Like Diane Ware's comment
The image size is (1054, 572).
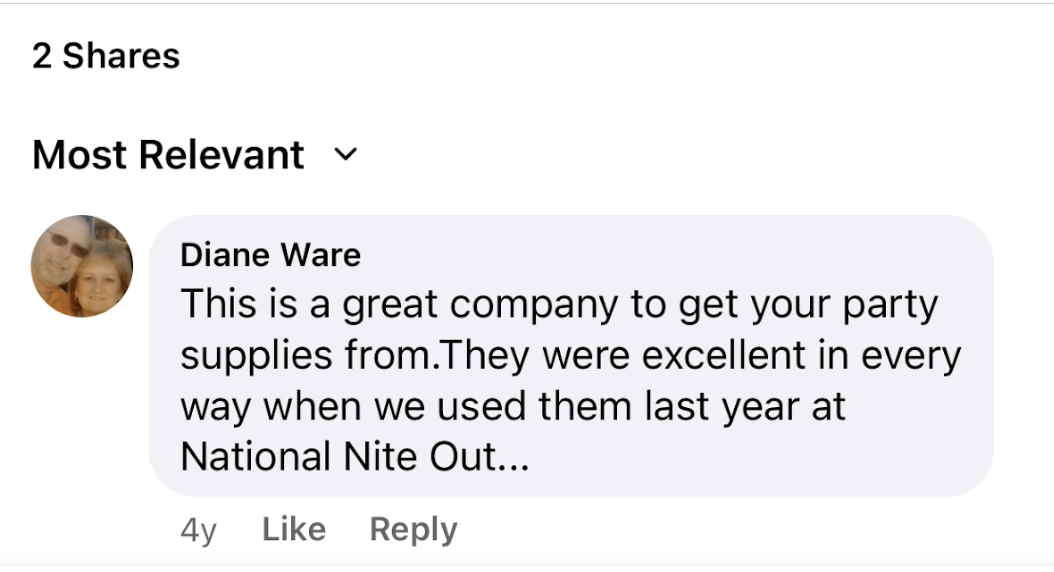294,529
